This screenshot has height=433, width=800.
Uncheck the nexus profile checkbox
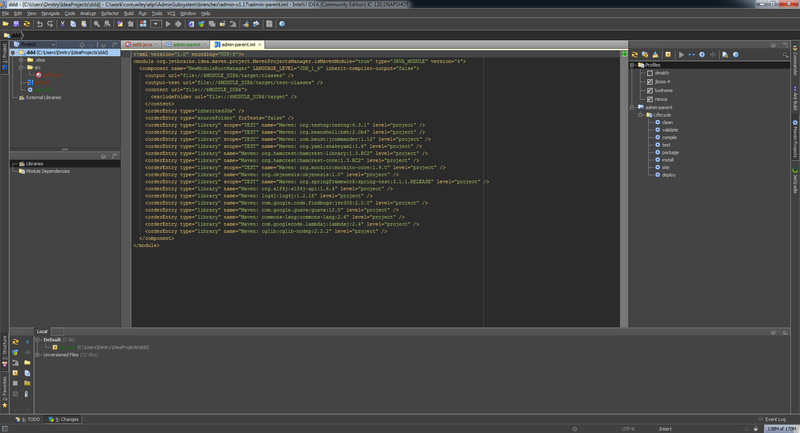(x=650, y=99)
